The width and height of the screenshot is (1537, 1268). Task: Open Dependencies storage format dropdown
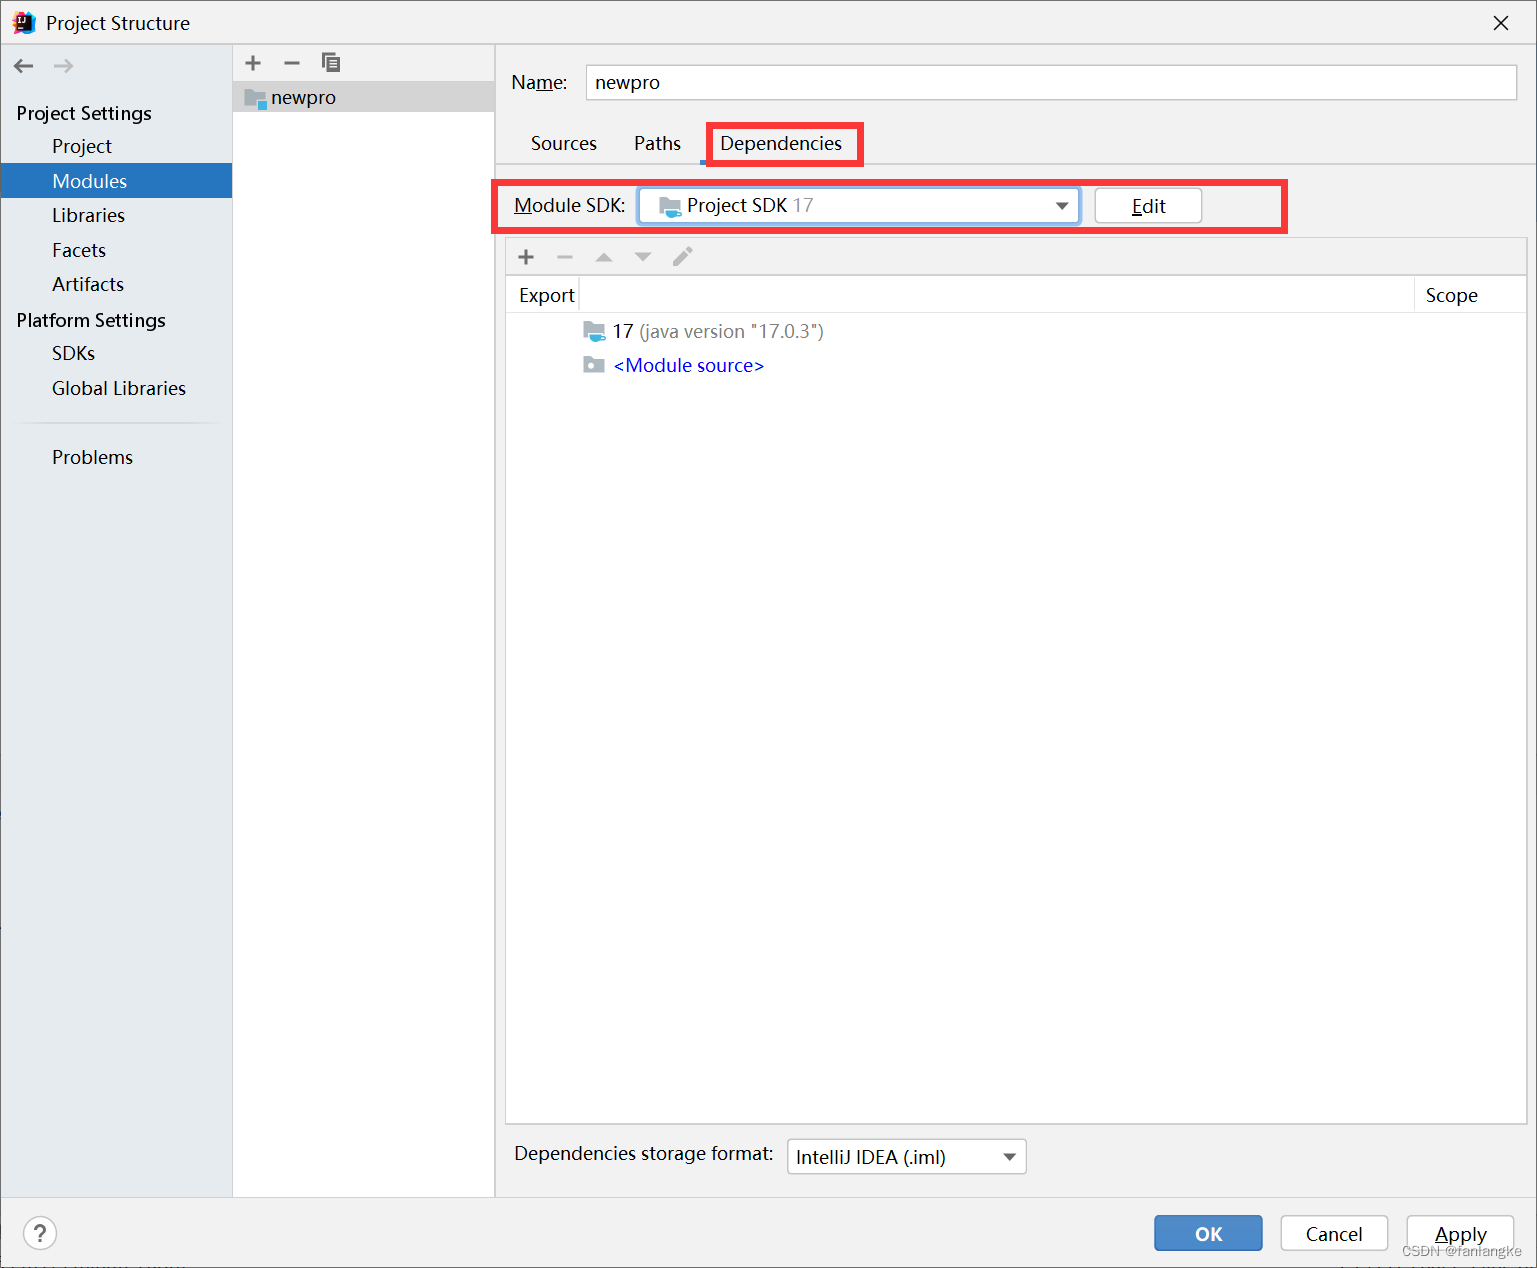pyautogui.click(x=907, y=1157)
